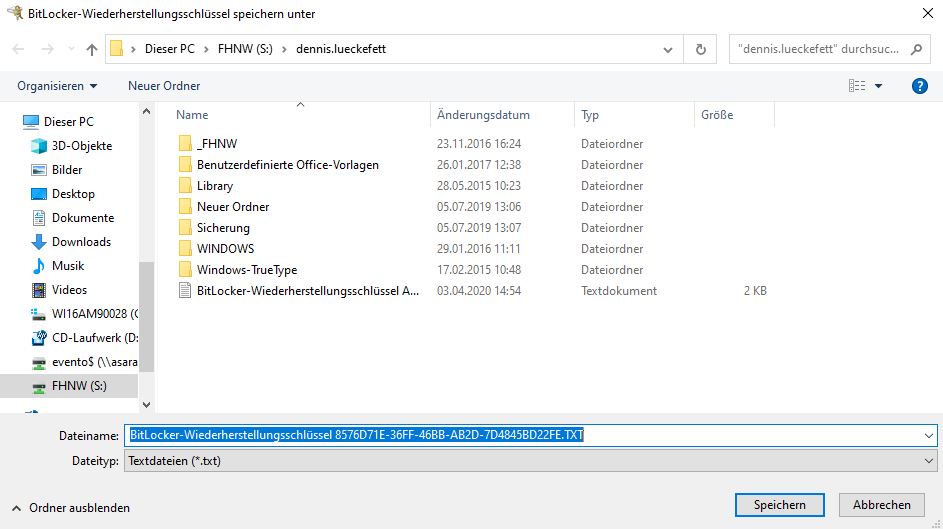Viewport: 943px width, 529px height.
Task: Click sidebar scrollbar down arrow
Action: point(146,405)
